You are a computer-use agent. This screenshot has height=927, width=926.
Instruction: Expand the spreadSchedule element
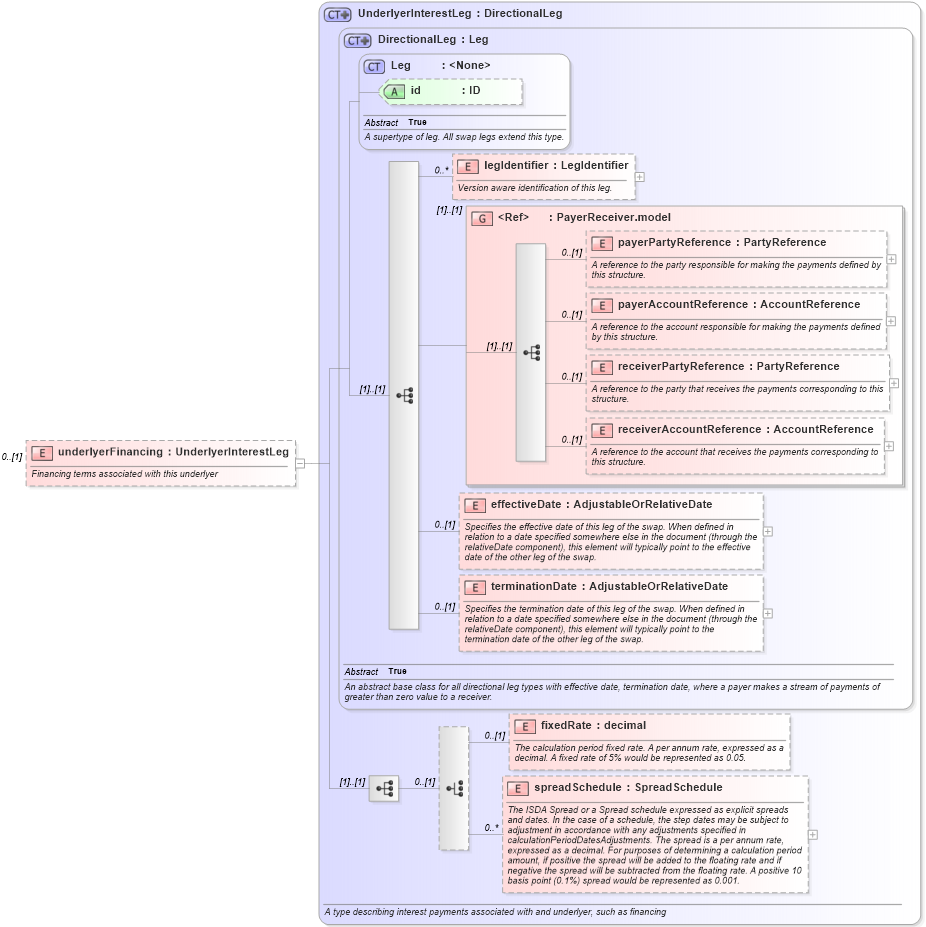813,835
